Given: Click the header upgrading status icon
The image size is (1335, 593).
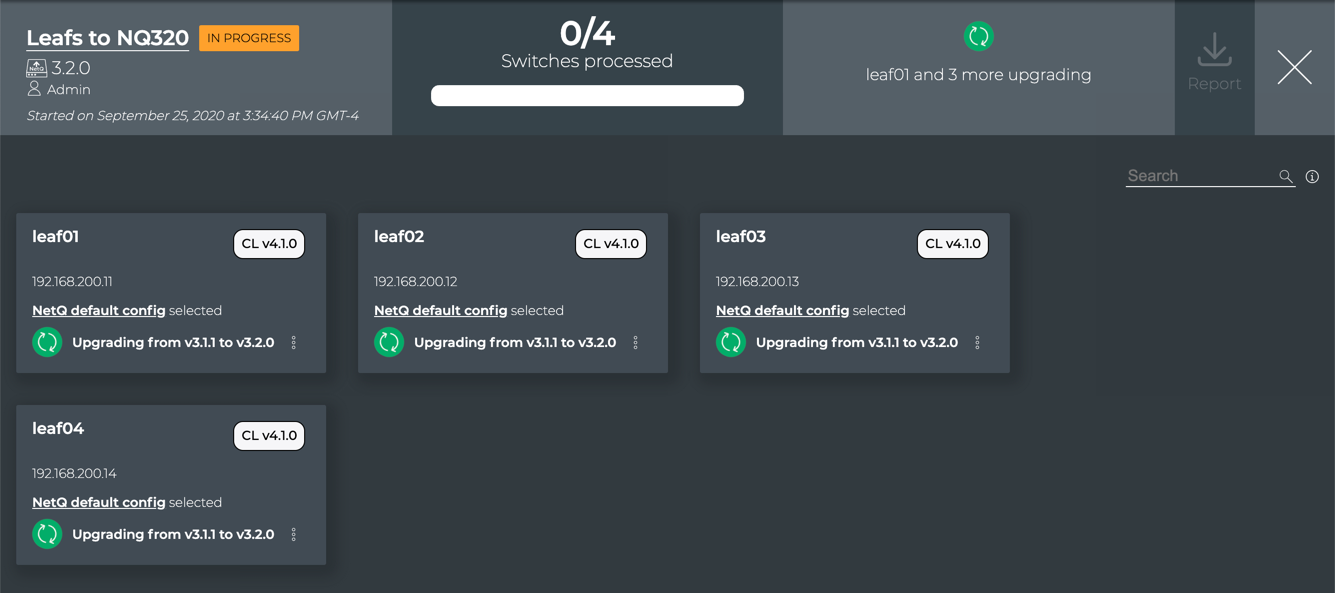Looking at the screenshot, I should 978,37.
